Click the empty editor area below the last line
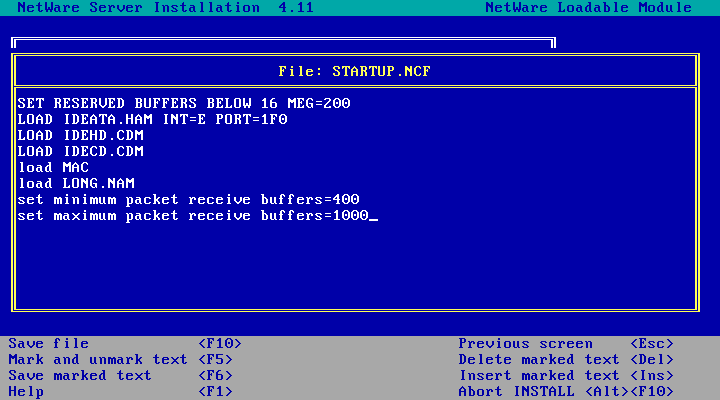The image size is (720, 400). pyautogui.click(x=355, y=266)
